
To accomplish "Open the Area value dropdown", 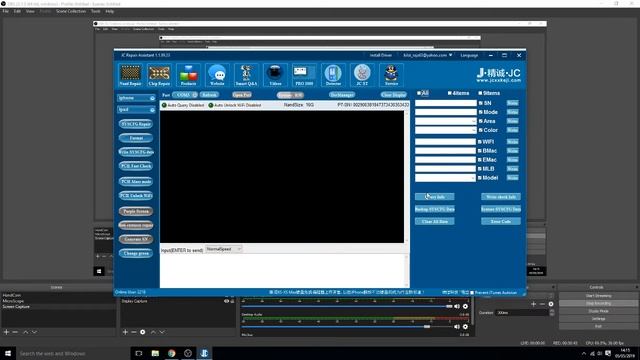I will [x=473, y=121].
